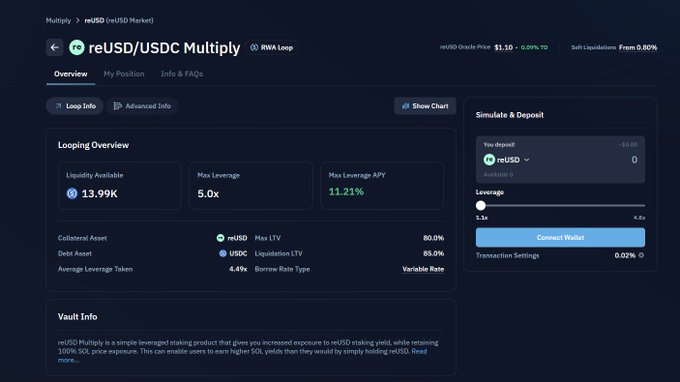Go back using the left arrow button
Screen dimensions: 680x382
point(55,47)
